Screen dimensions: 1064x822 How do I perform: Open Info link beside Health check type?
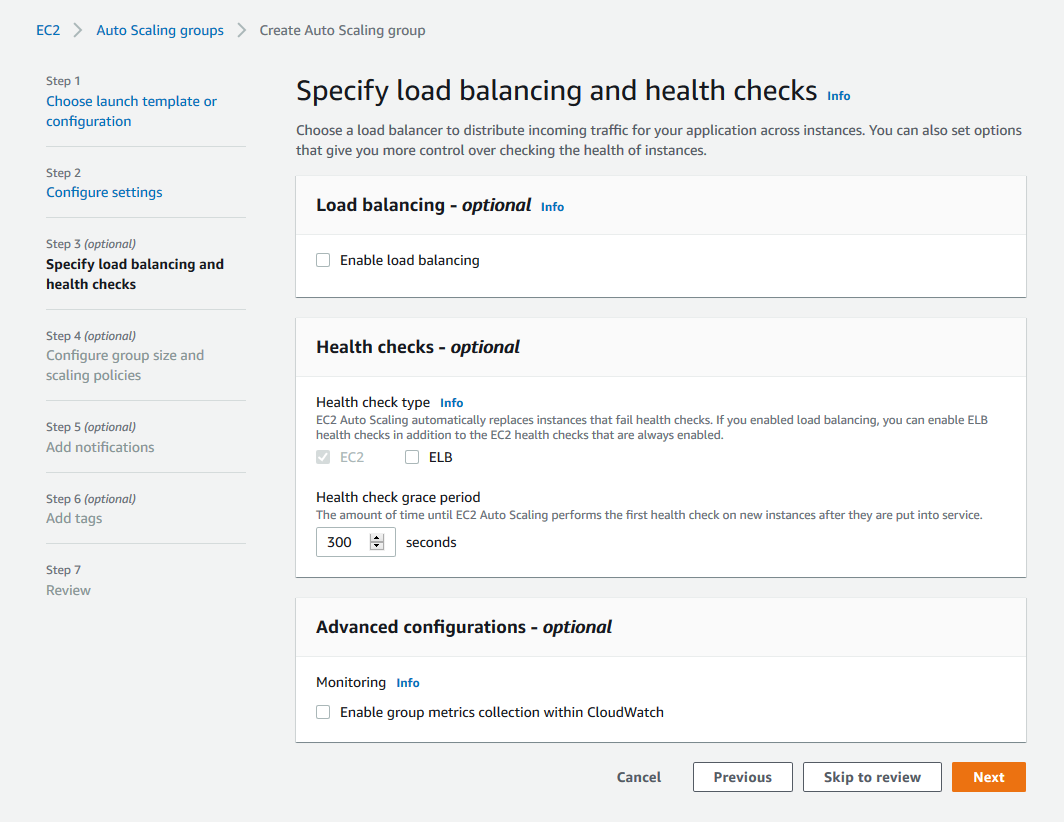pos(451,403)
